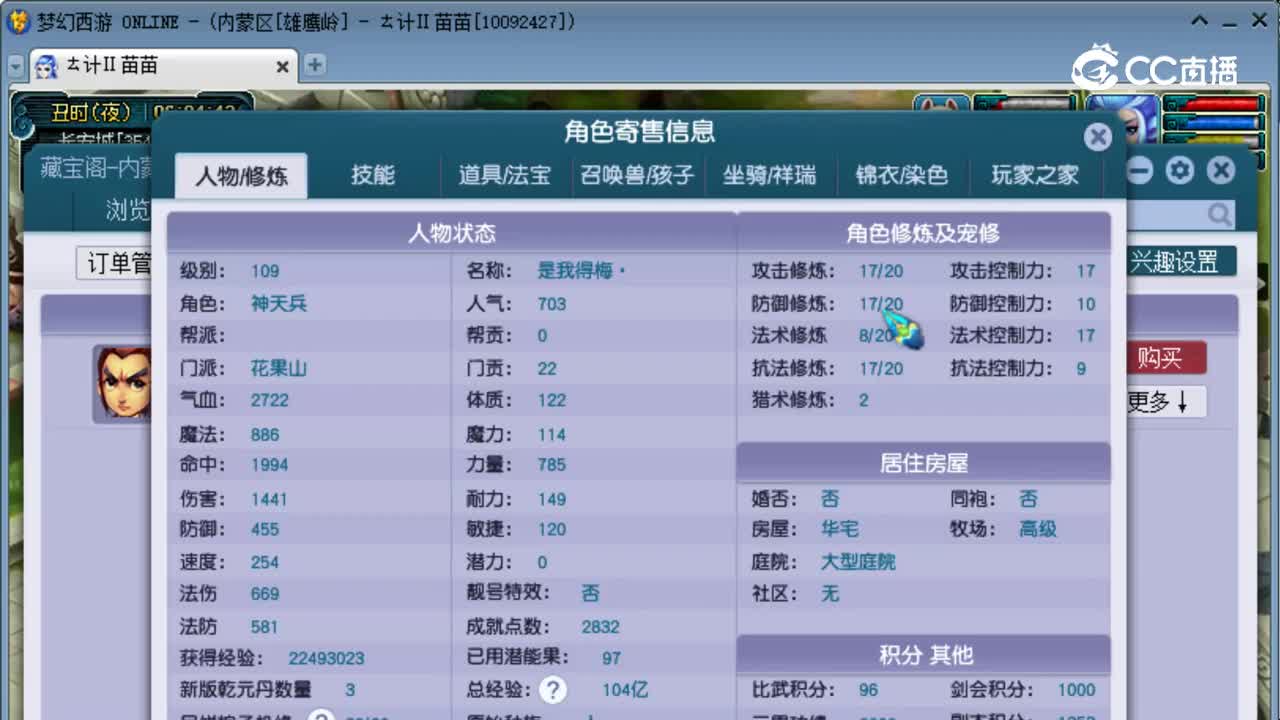The image size is (1280, 720).
Task: Click the character avatar thumbnail in listing
Action: click(x=122, y=384)
